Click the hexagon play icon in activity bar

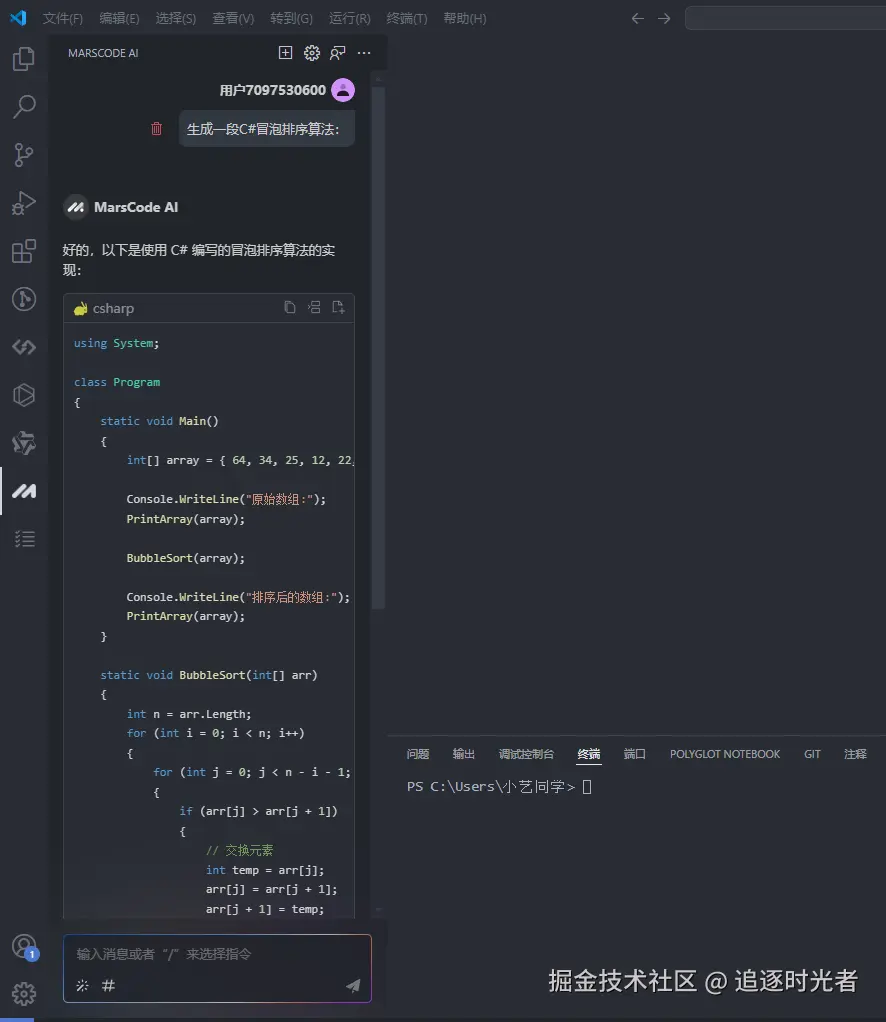coord(24,395)
